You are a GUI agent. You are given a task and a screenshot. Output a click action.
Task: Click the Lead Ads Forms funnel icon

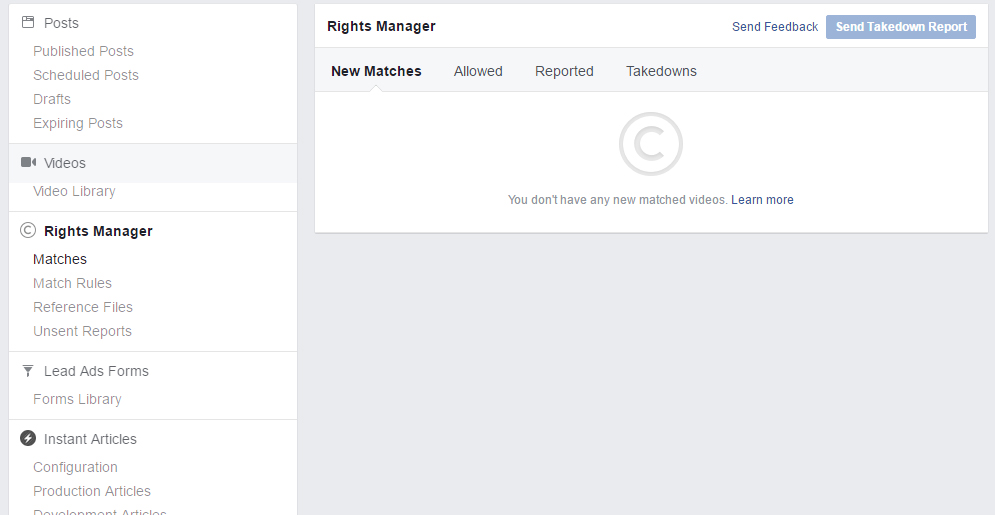(28, 371)
